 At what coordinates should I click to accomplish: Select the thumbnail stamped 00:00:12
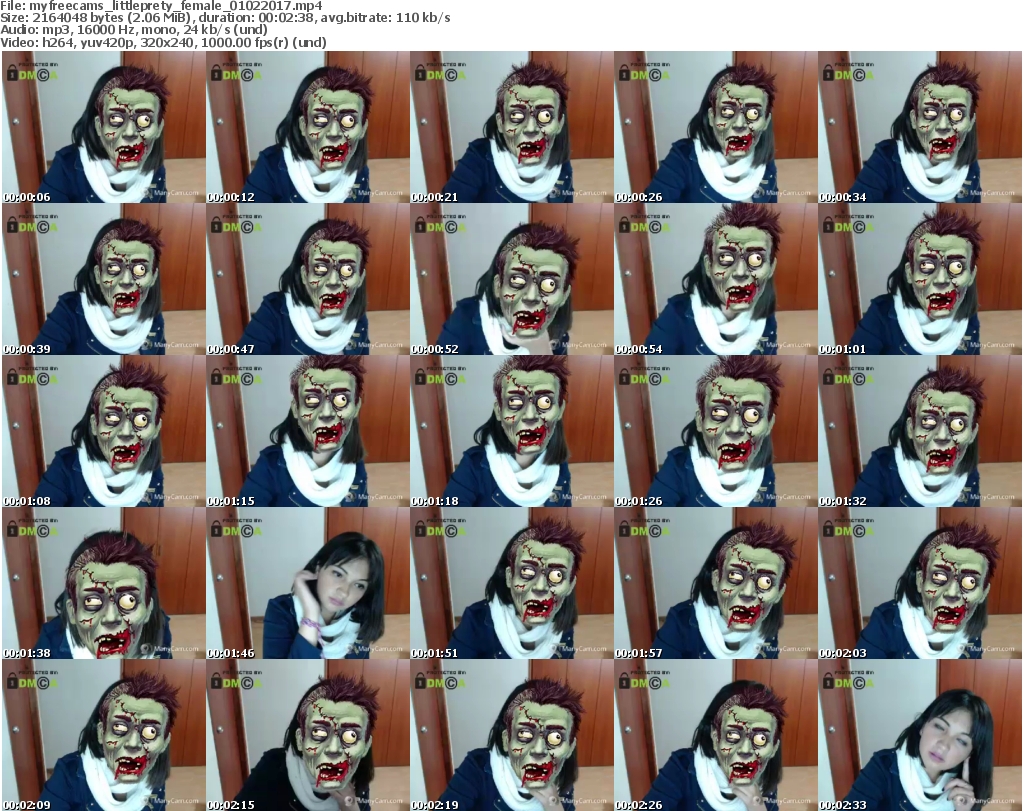[308, 127]
